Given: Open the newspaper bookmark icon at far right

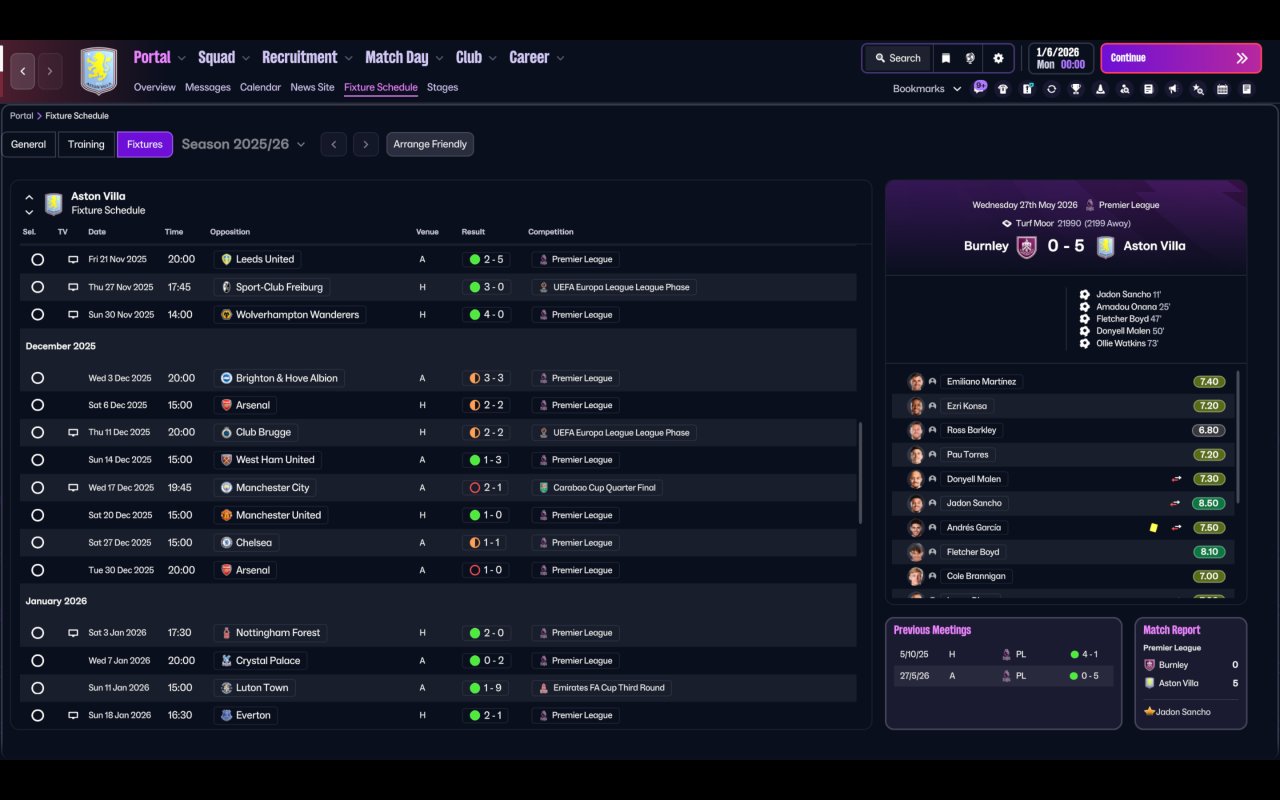Looking at the screenshot, I should (x=1247, y=89).
